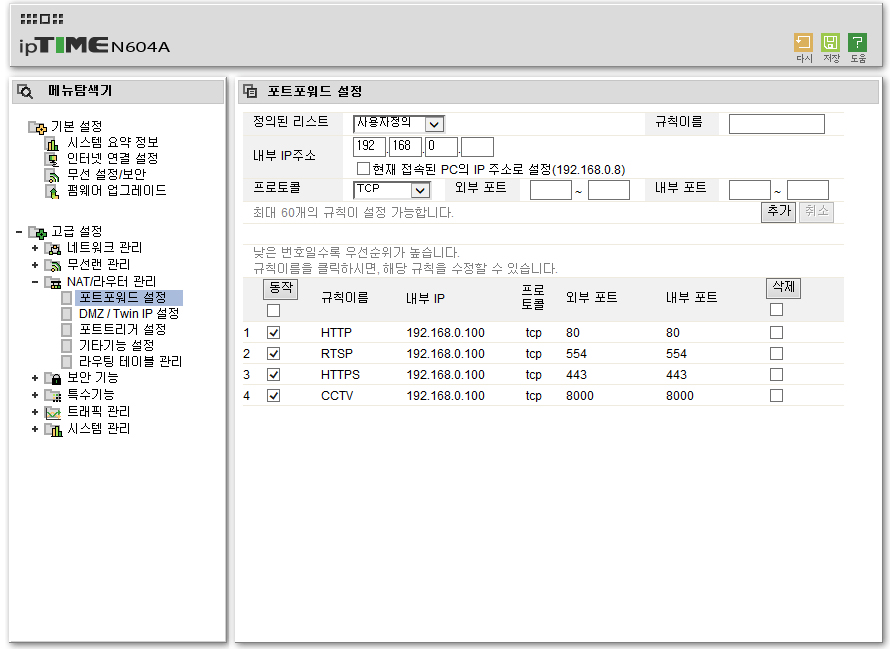Click the 다시 refresh icon
Viewport: 891px width, 649px height.
803,43
